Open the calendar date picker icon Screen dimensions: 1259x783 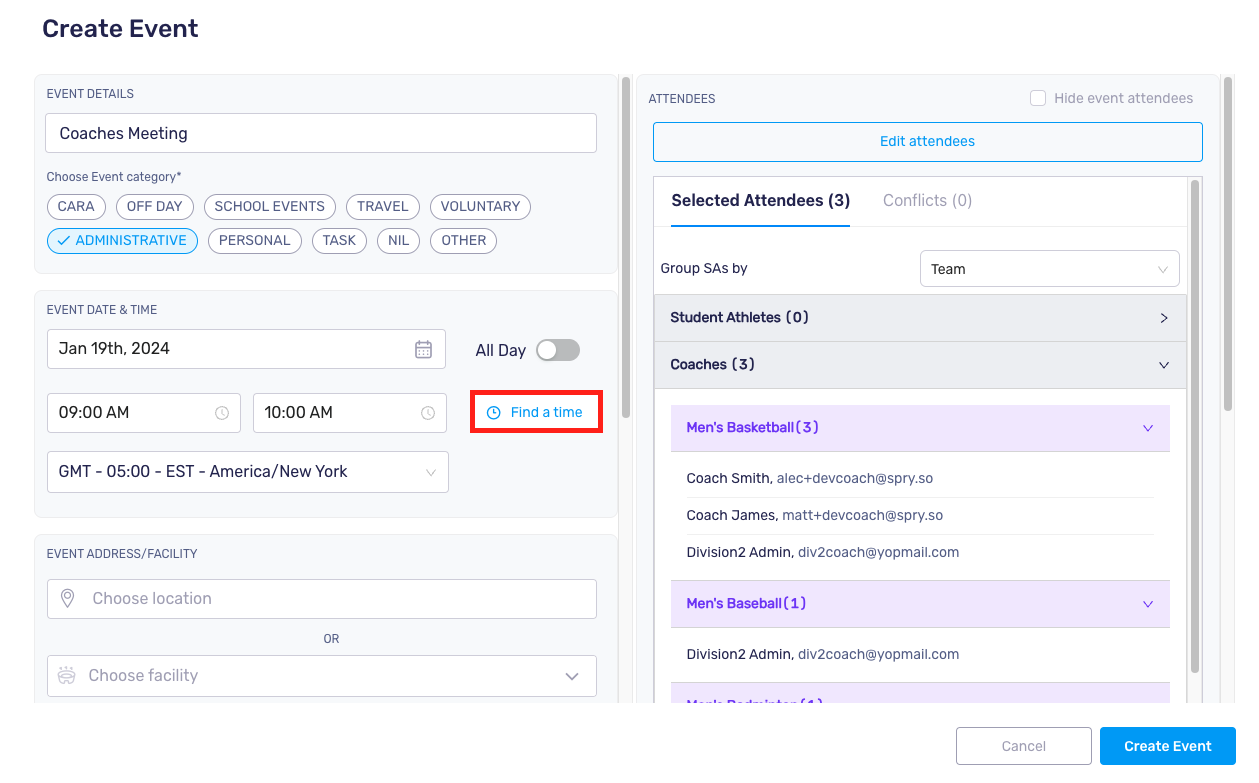(x=423, y=349)
